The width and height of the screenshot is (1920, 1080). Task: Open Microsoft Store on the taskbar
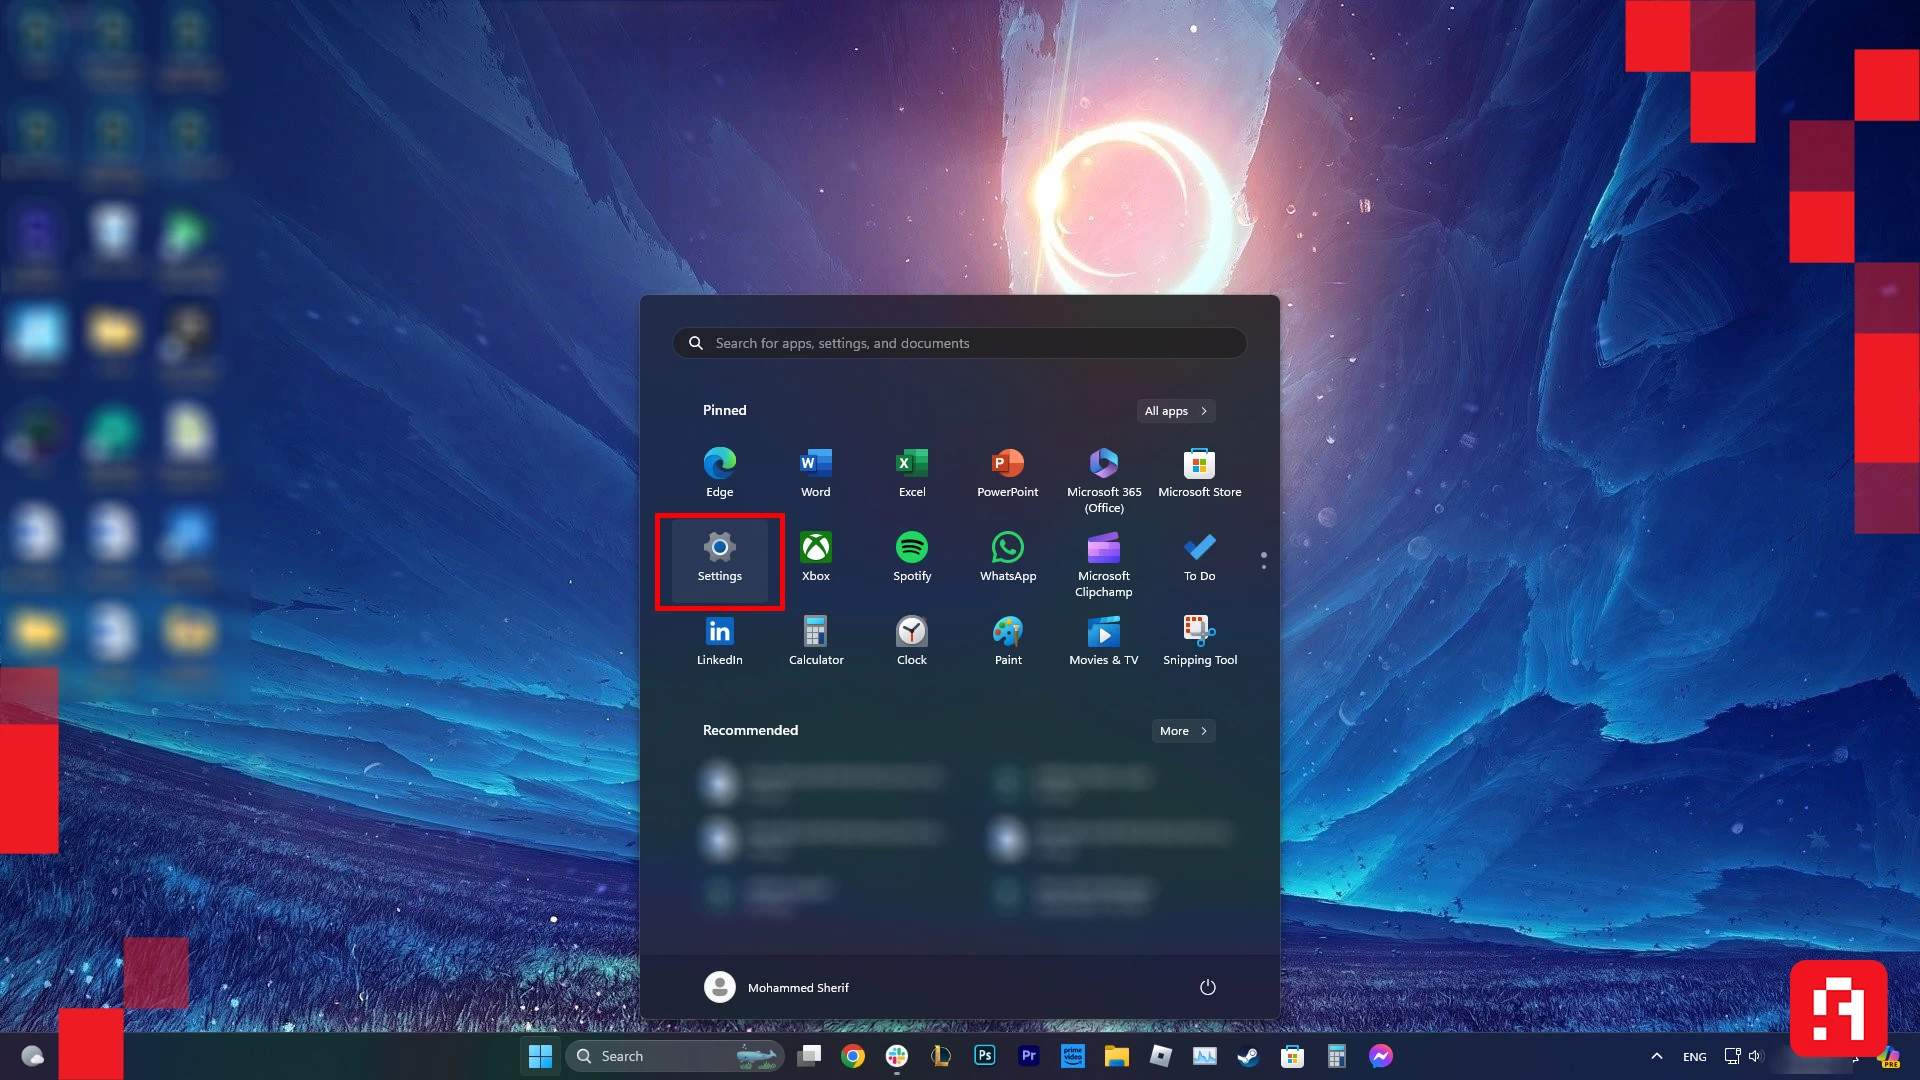[x=1293, y=1056]
